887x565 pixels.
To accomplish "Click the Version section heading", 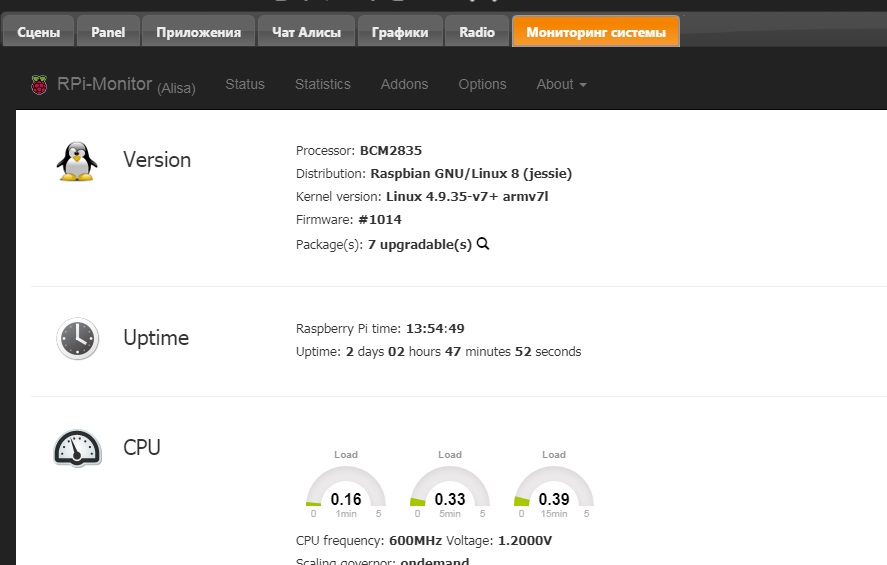I will click(157, 160).
